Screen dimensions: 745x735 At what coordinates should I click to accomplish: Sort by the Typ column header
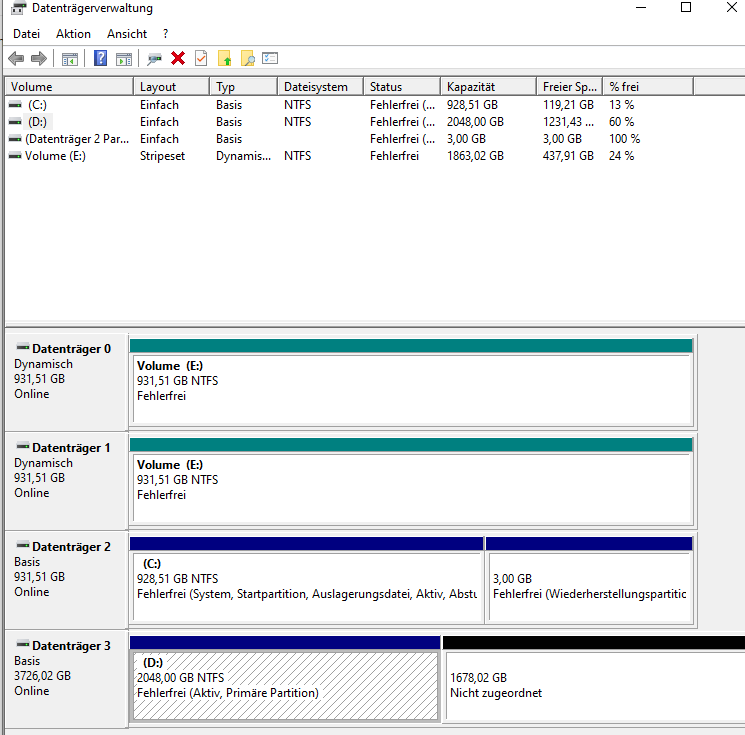point(243,87)
